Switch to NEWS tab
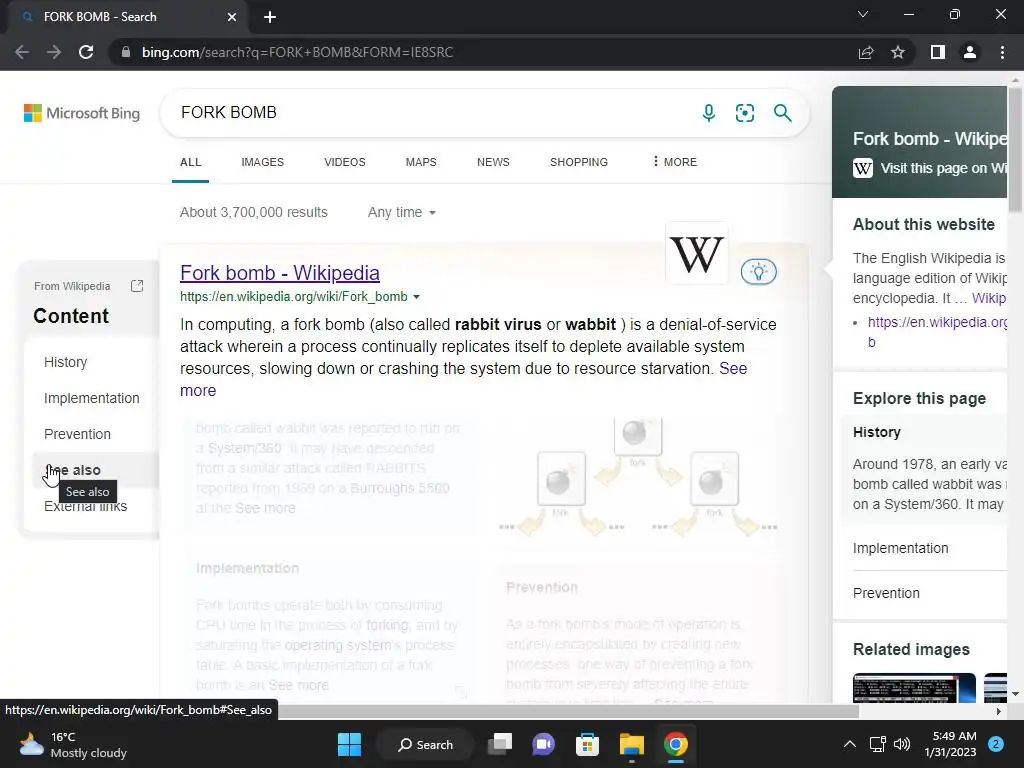 click(x=493, y=162)
